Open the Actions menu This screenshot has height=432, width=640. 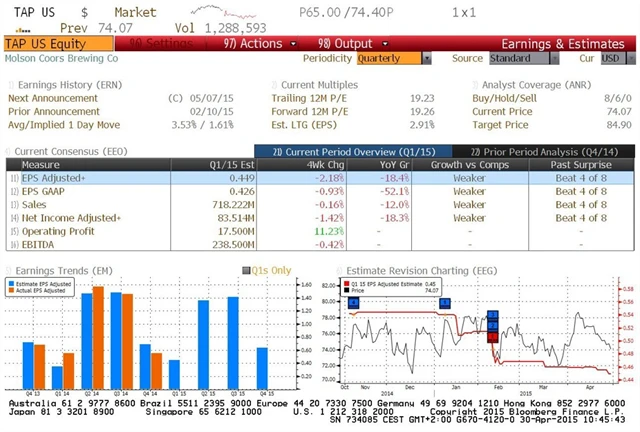tap(252, 44)
